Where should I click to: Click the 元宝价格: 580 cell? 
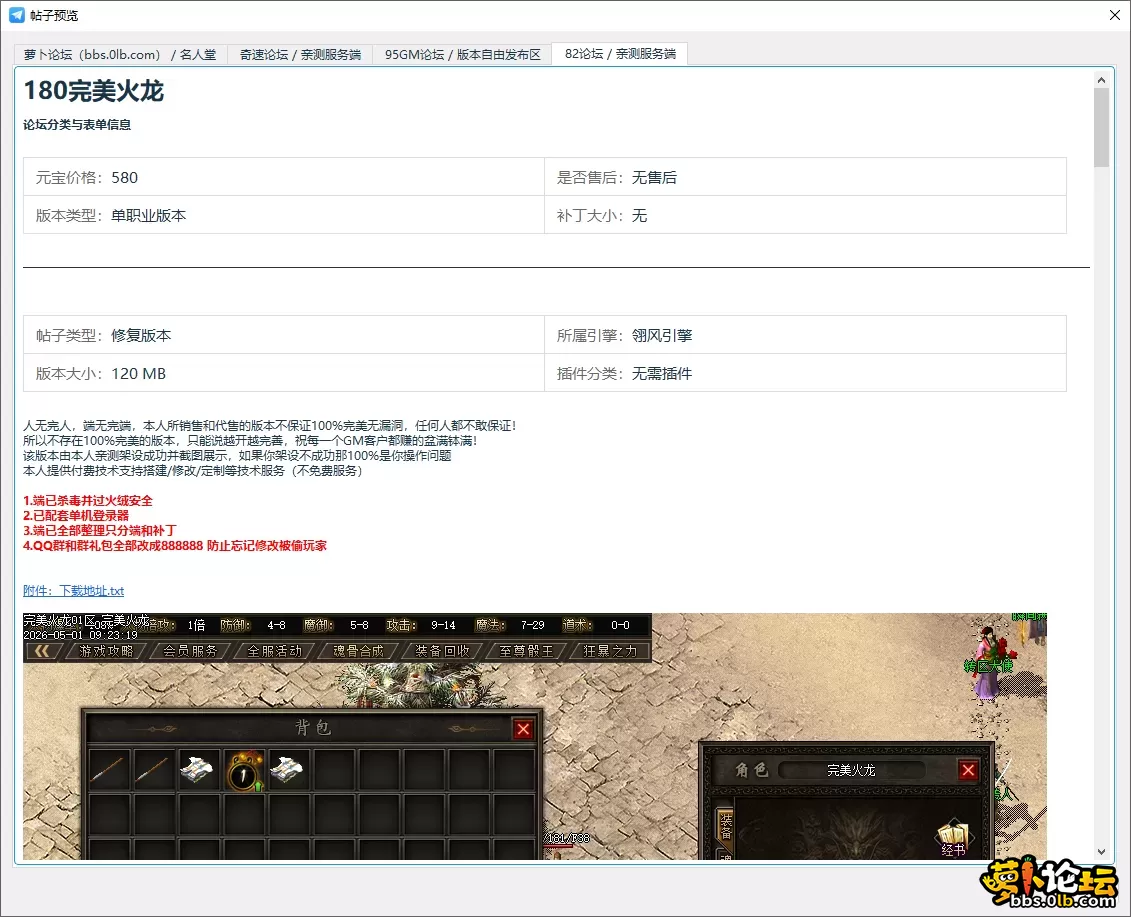(x=284, y=177)
